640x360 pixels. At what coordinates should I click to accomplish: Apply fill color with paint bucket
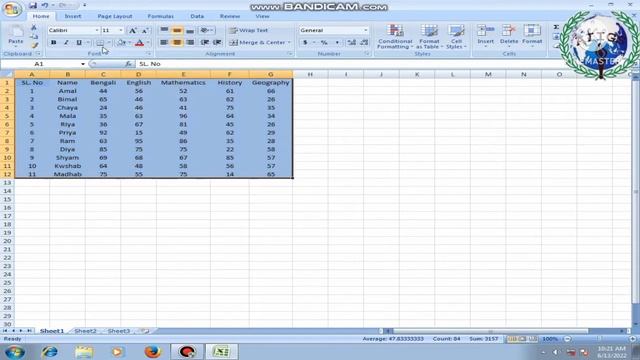(x=121, y=43)
